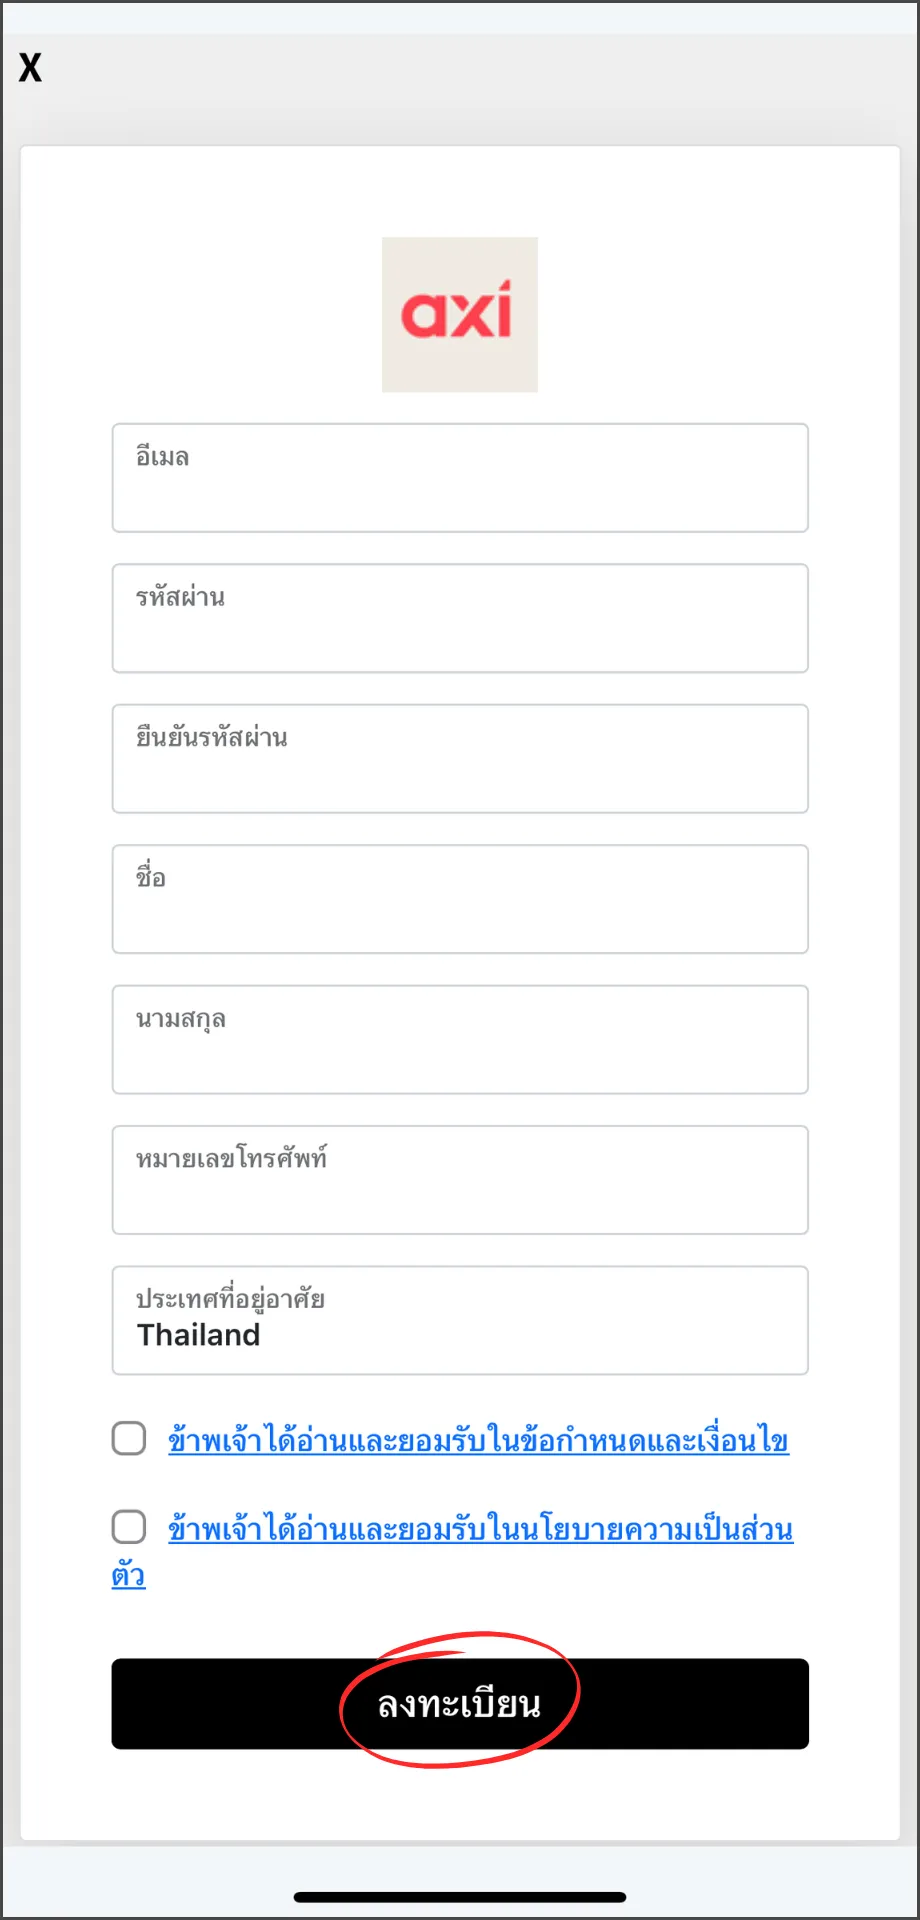Open the นโยบายความเป็นส่วนตัว privacy policy link
This screenshot has width=920, height=1920.
[481, 1529]
